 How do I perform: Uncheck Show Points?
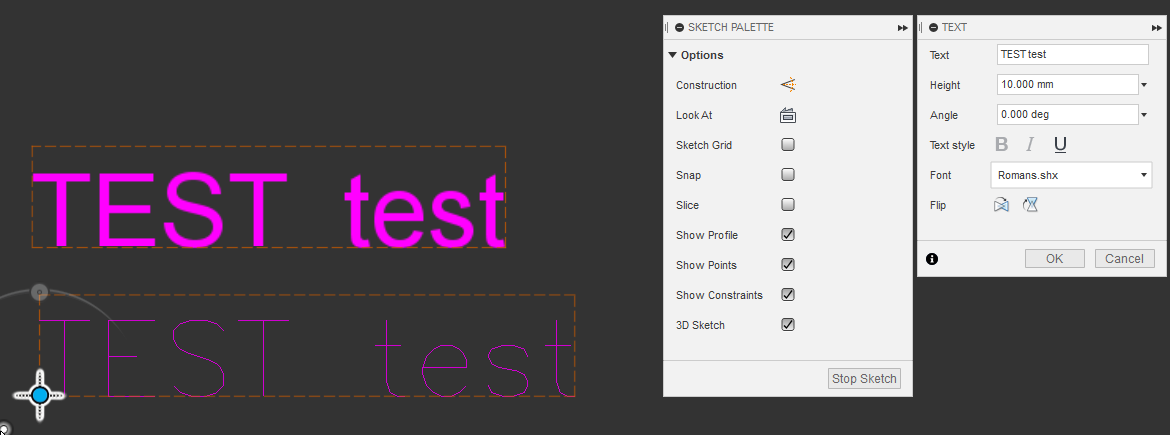[788, 264]
